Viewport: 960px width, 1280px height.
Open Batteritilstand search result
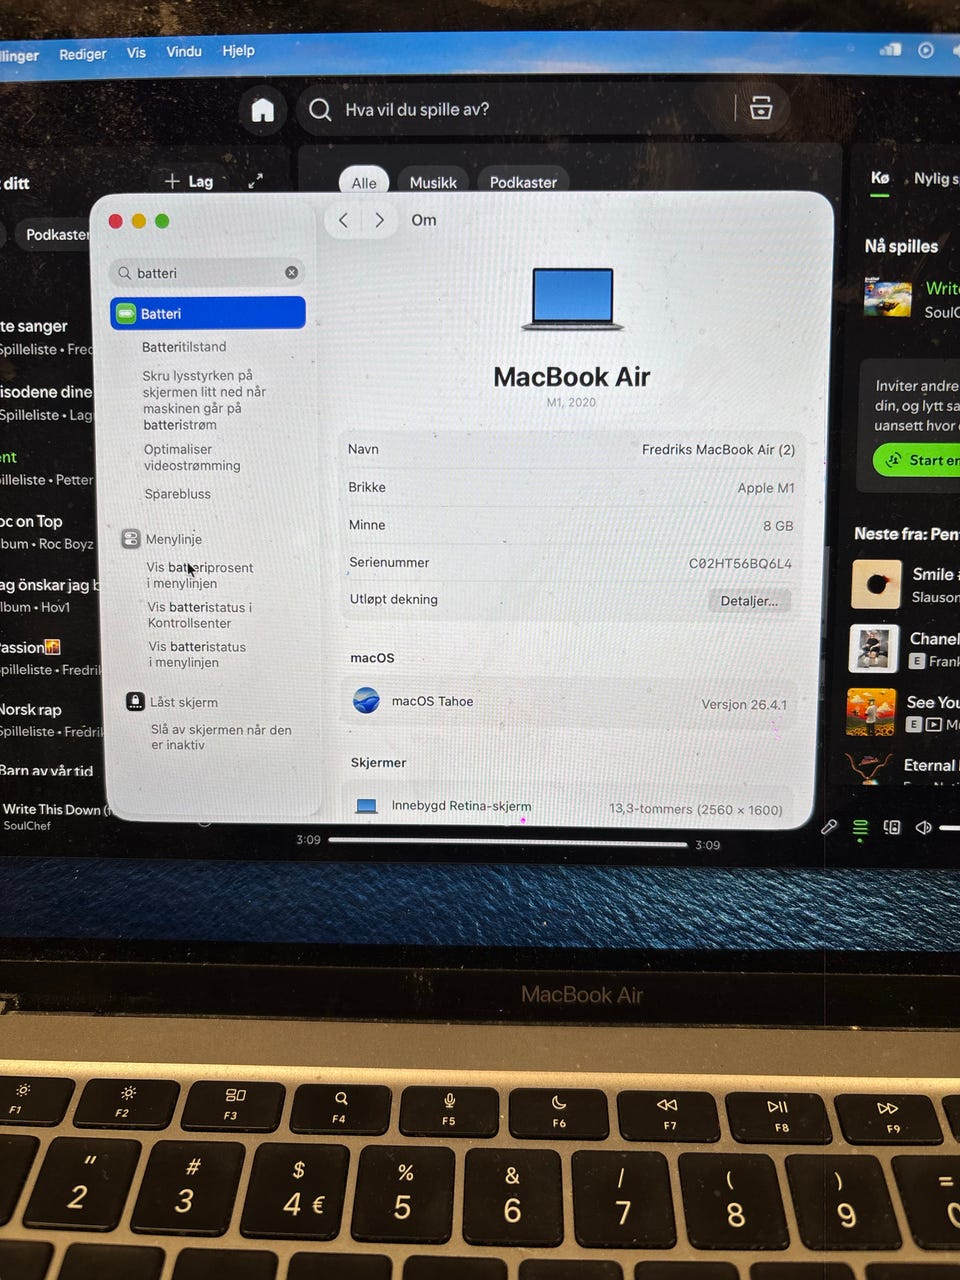point(184,347)
